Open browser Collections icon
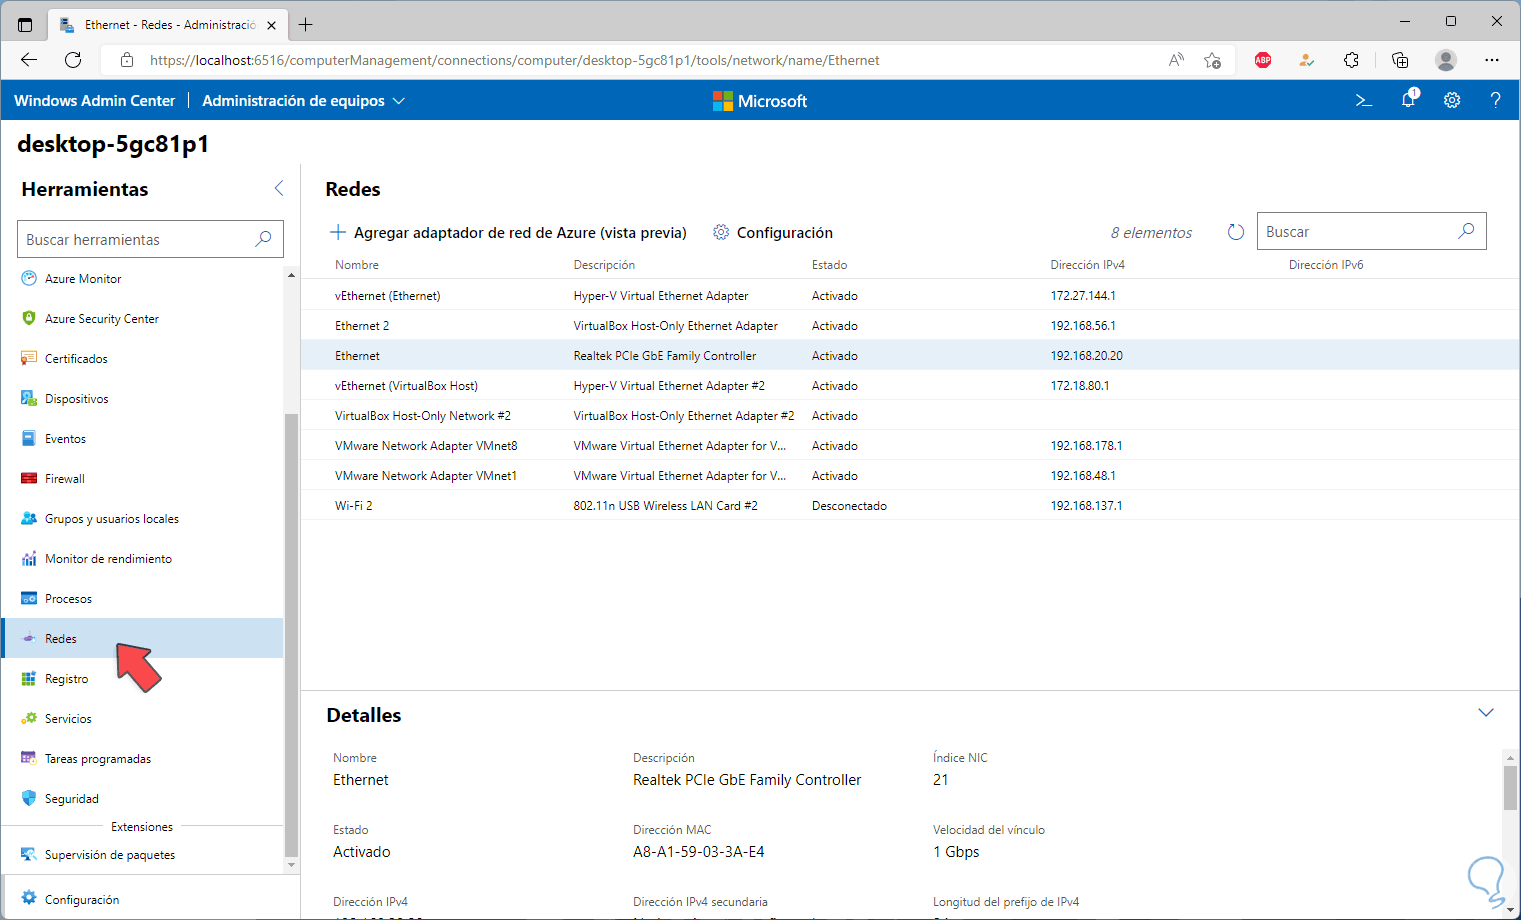Screen dimensions: 1521x920 1400,60
